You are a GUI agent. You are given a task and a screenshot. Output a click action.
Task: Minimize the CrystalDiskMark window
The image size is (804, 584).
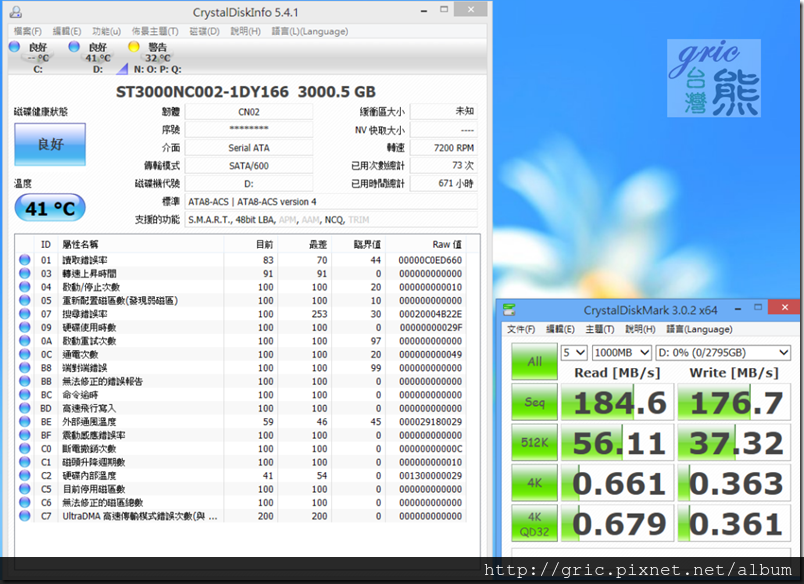click(x=737, y=309)
